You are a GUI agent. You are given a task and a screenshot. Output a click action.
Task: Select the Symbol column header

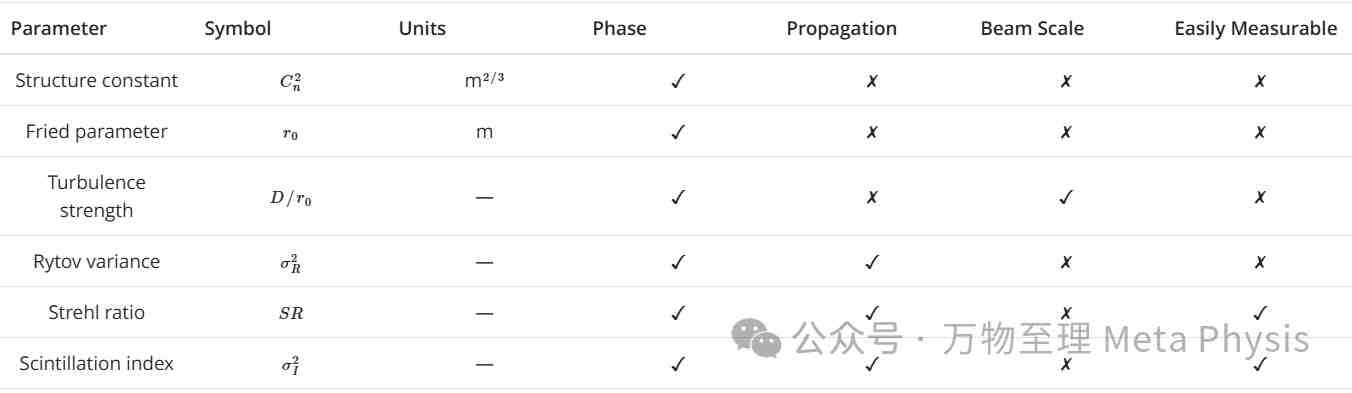tap(238, 28)
